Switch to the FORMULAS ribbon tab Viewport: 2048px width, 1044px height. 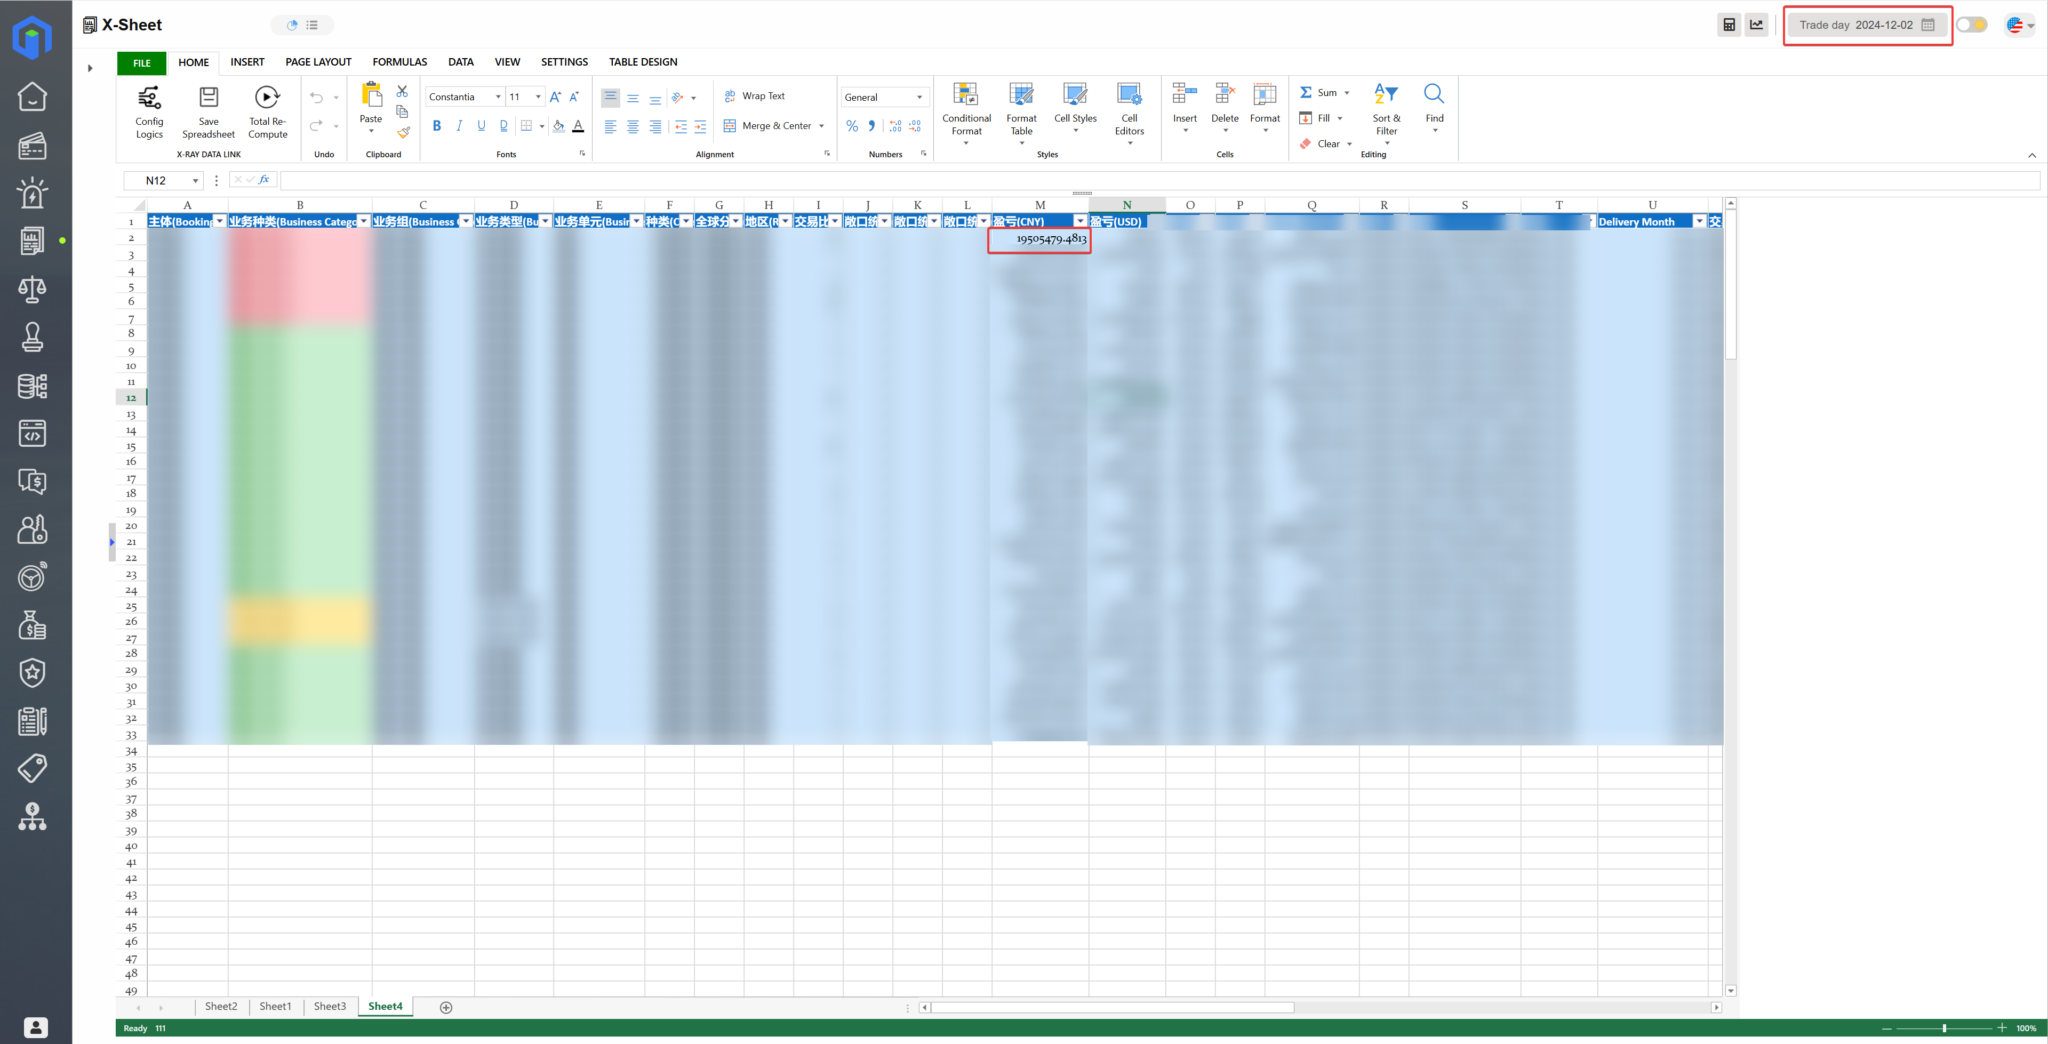(x=399, y=61)
